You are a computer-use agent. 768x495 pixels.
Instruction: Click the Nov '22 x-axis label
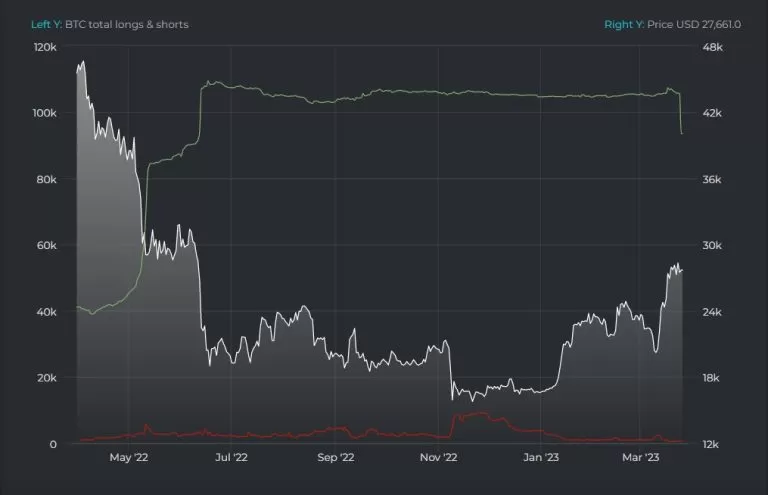(x=438, y=458)
